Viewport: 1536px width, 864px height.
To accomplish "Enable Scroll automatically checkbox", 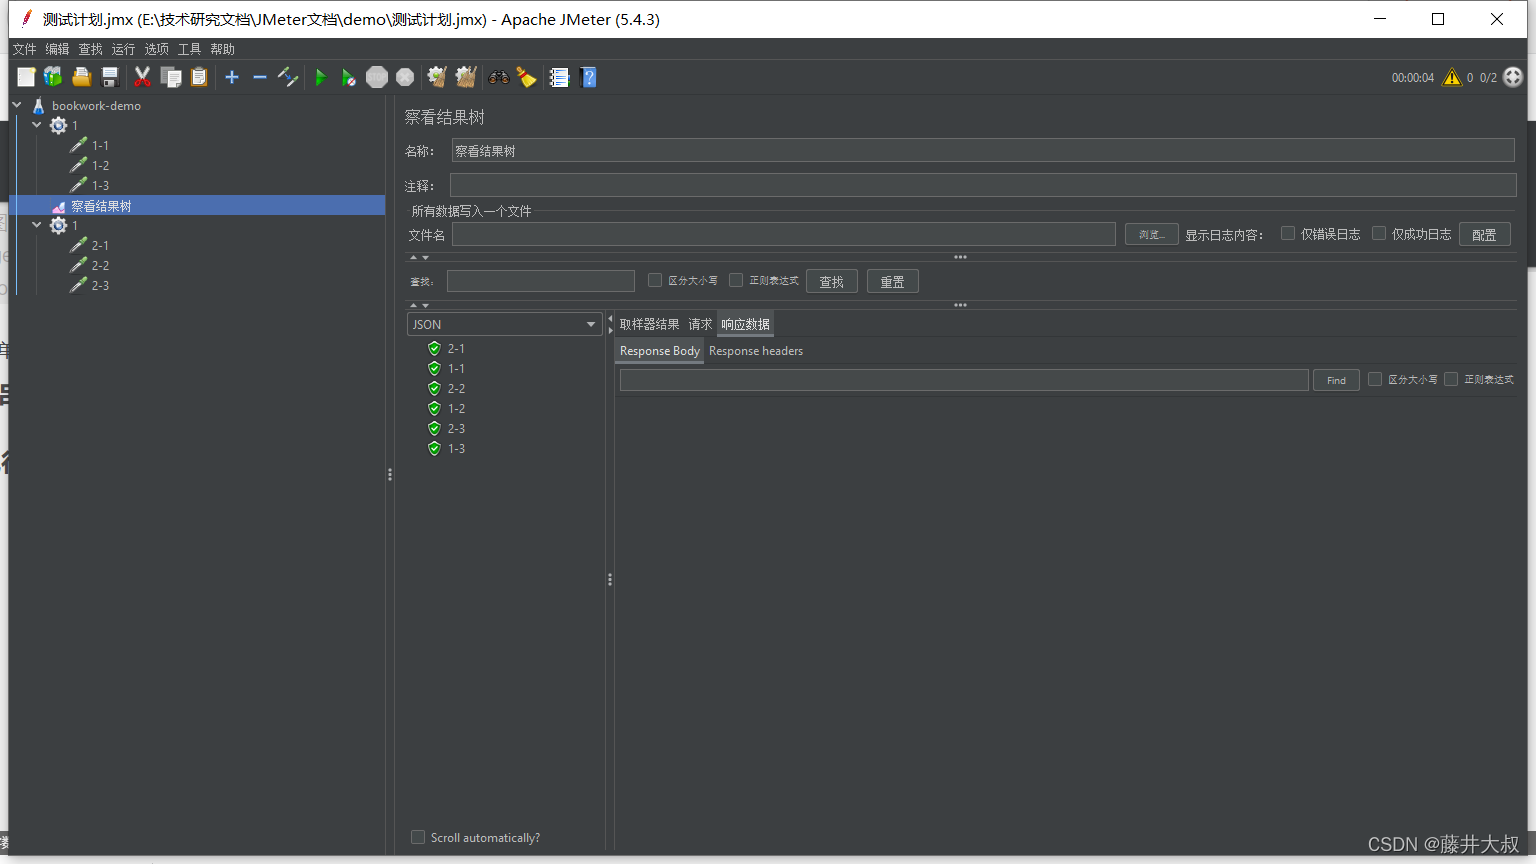I will pos(418,837).
